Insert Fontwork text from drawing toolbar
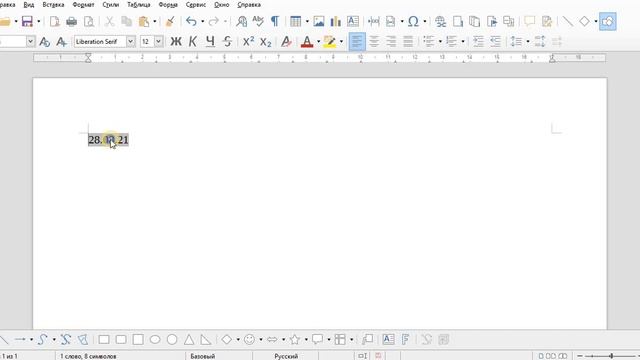Screen dimensions: 640x360 click(405, 339)
